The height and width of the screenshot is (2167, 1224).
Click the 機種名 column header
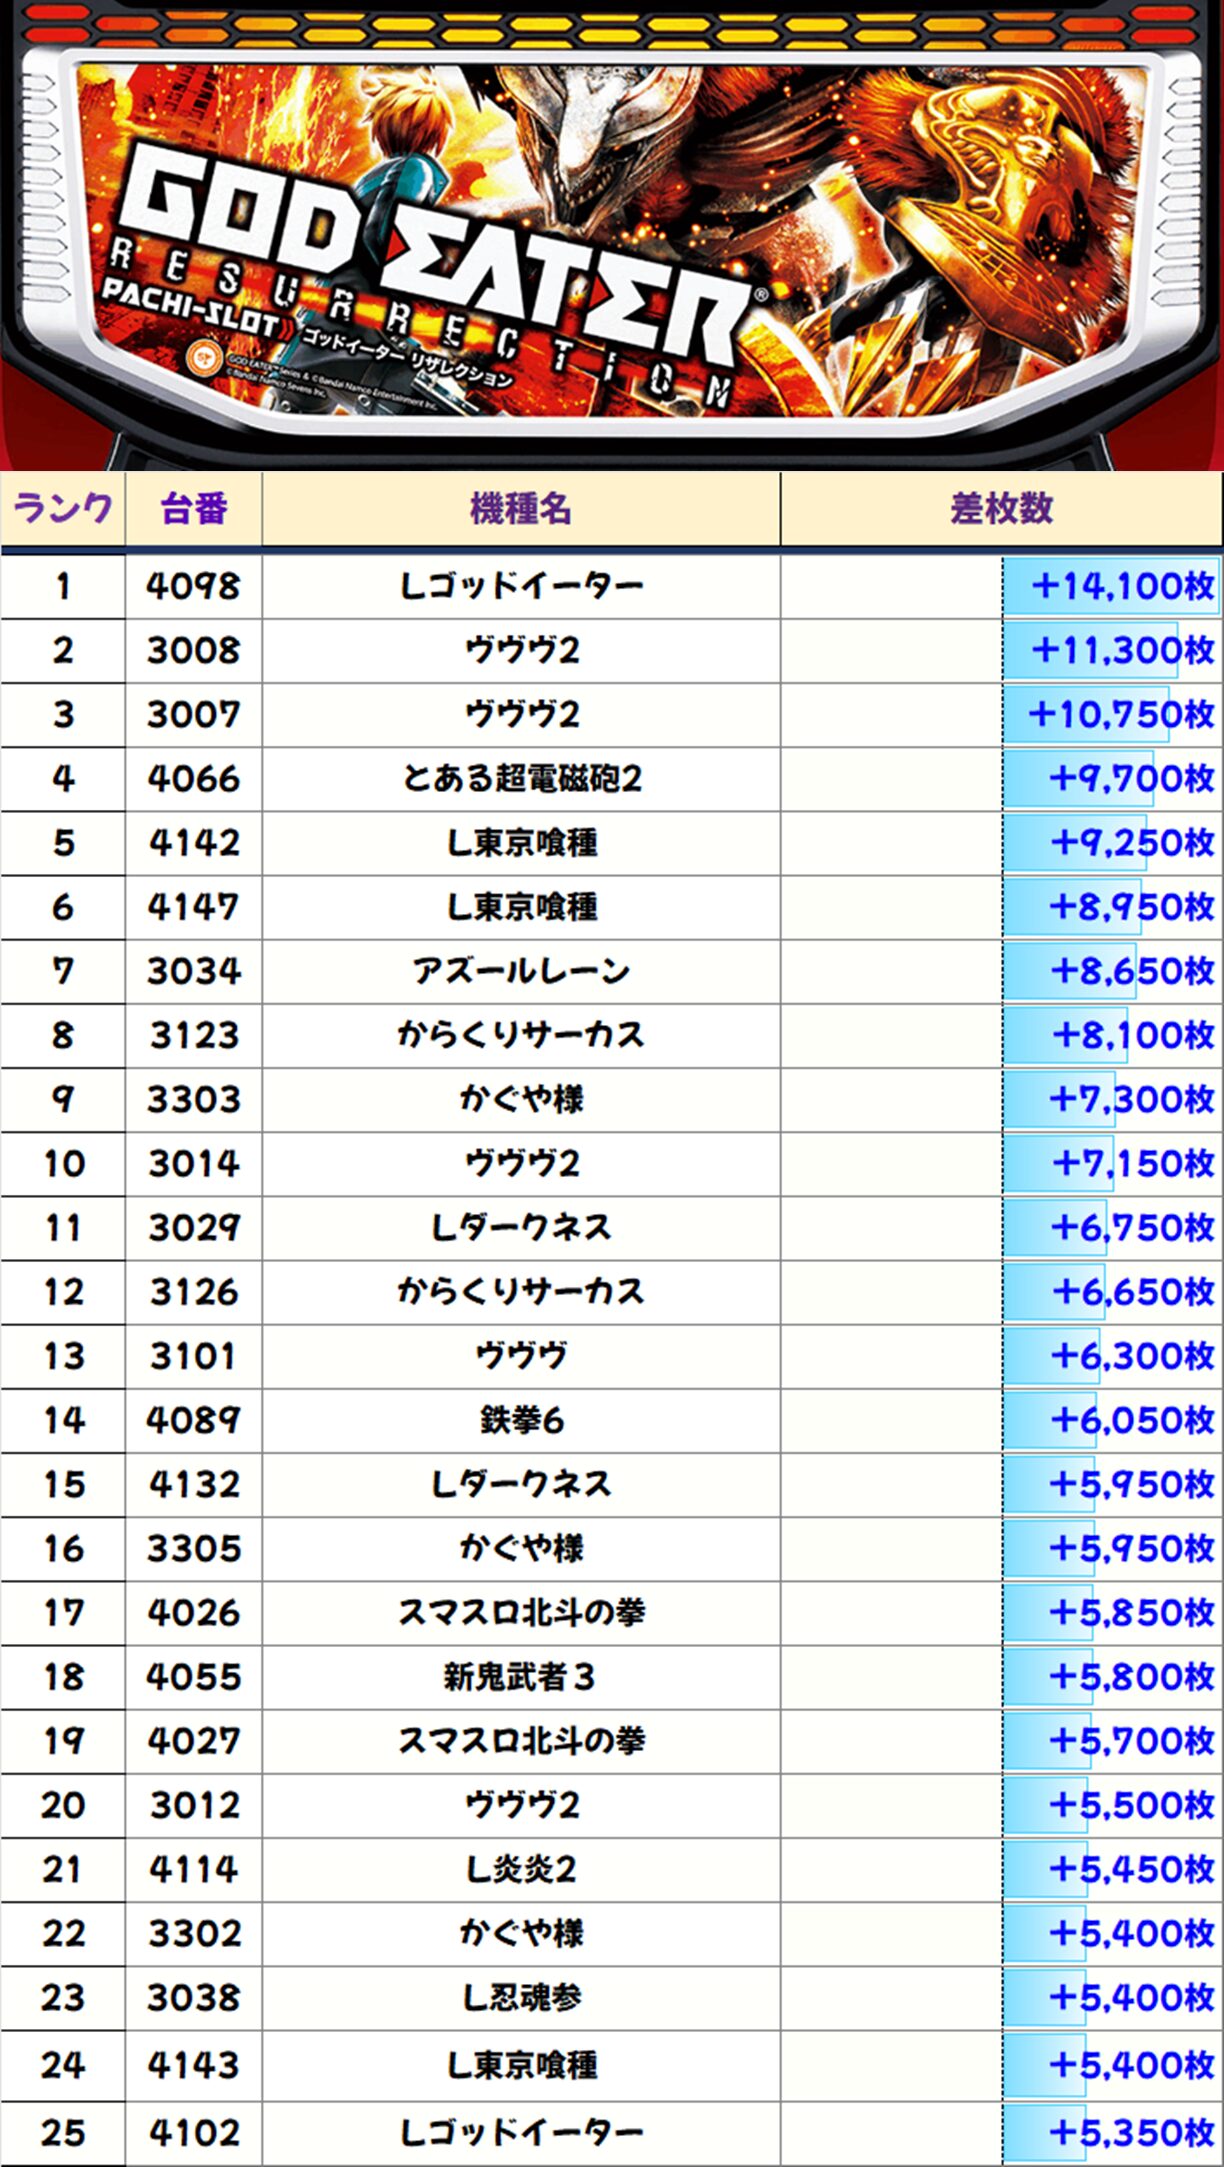point(520,509)
